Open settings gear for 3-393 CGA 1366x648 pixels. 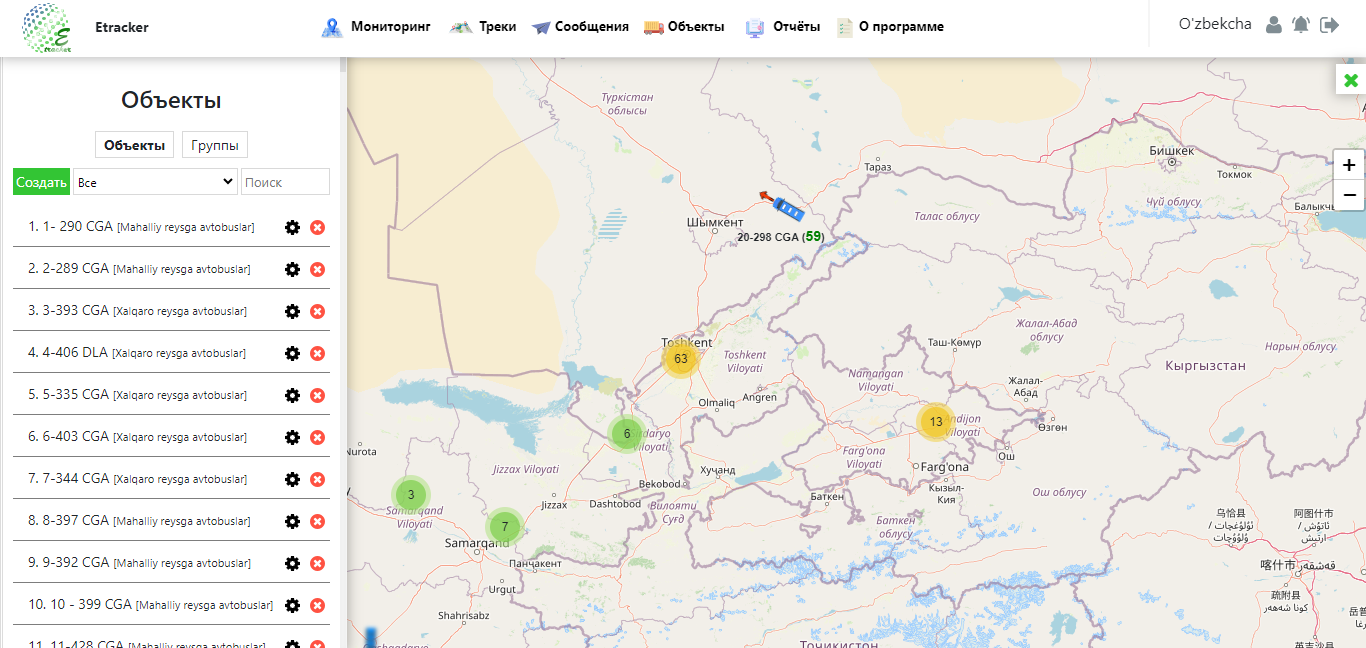292,311
